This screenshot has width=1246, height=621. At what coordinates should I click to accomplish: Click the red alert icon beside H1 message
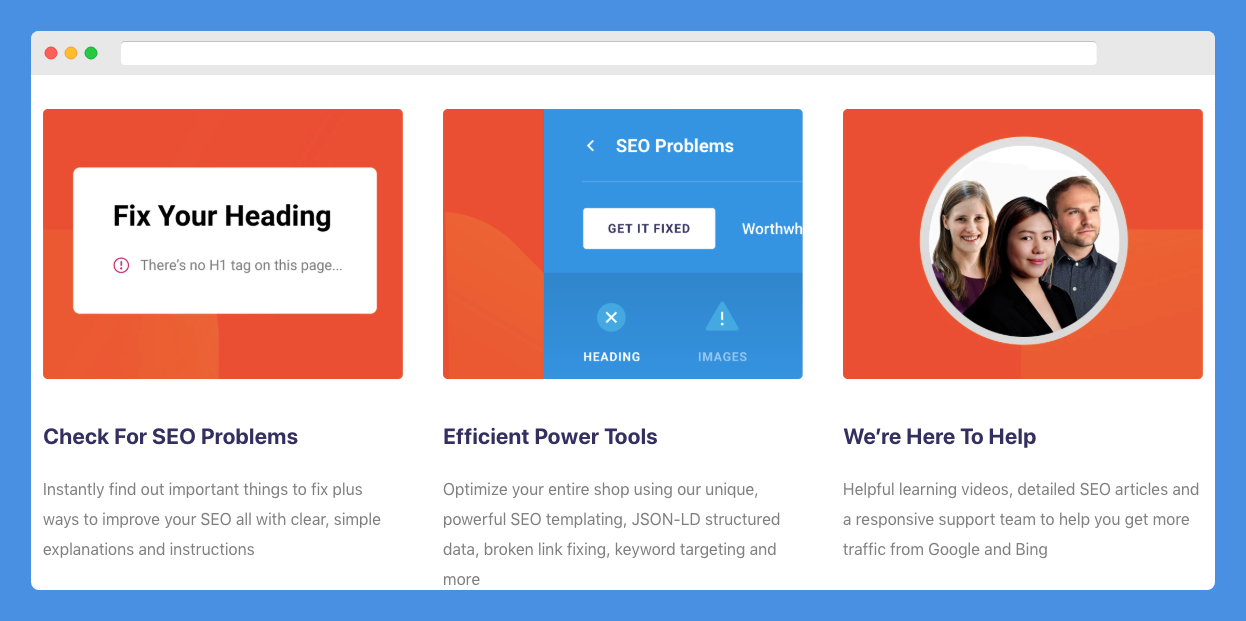pos(121,265)
